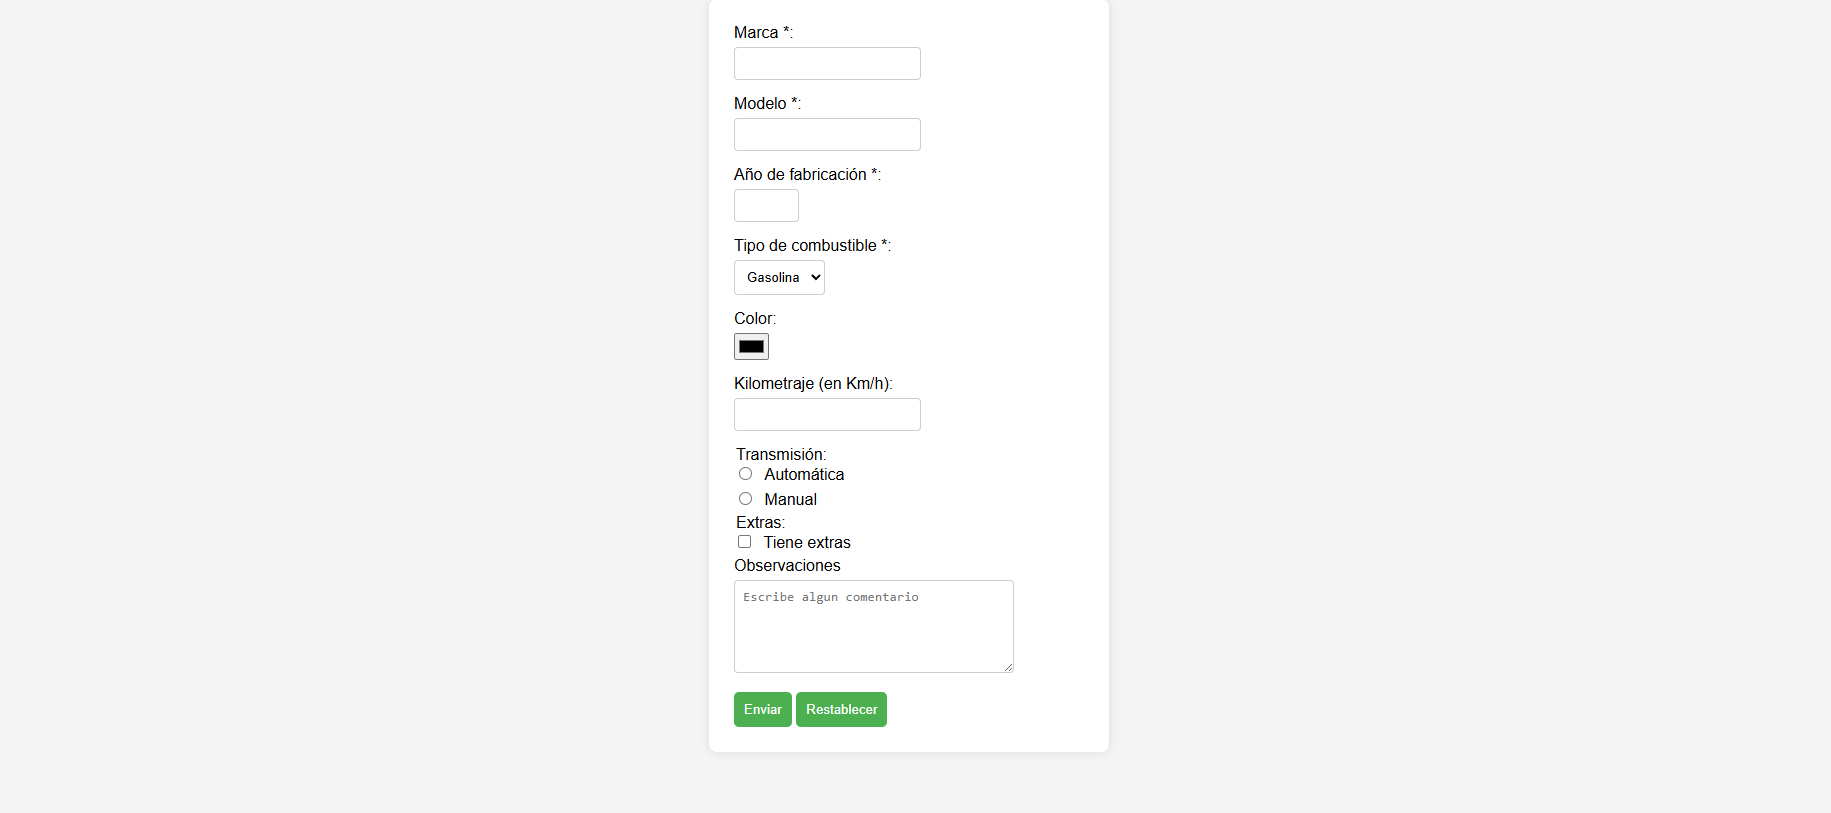This screenshot has height=813, width=1831.
Task: Open the Tipo de combustible dropdown
Action: coord(779,278)
